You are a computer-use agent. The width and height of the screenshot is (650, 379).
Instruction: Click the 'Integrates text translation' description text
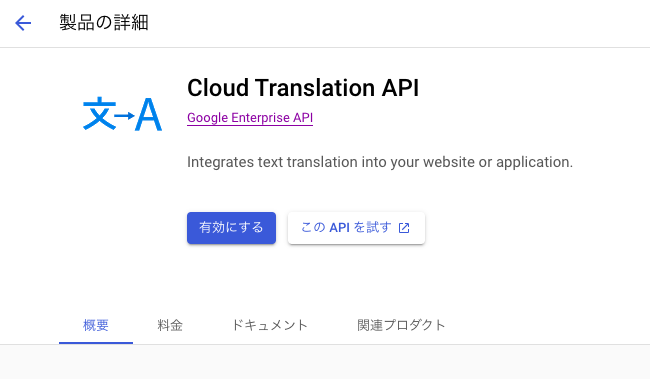point(380,162)
